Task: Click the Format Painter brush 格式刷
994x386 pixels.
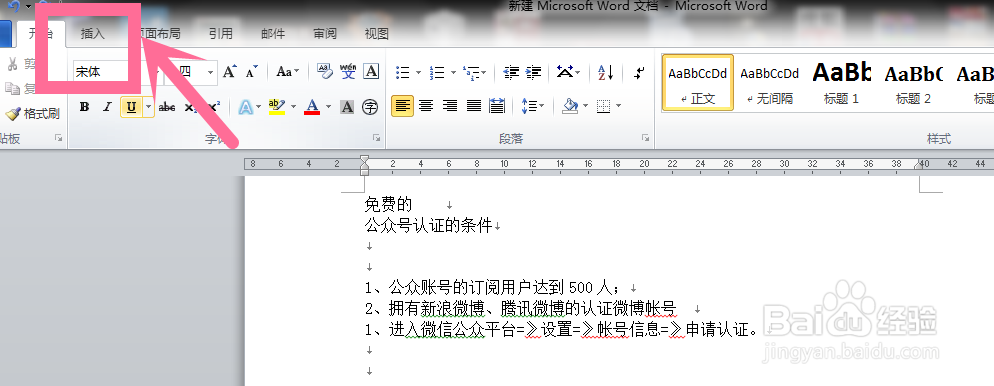Action: pyautogui.click(x=32, y=113)
